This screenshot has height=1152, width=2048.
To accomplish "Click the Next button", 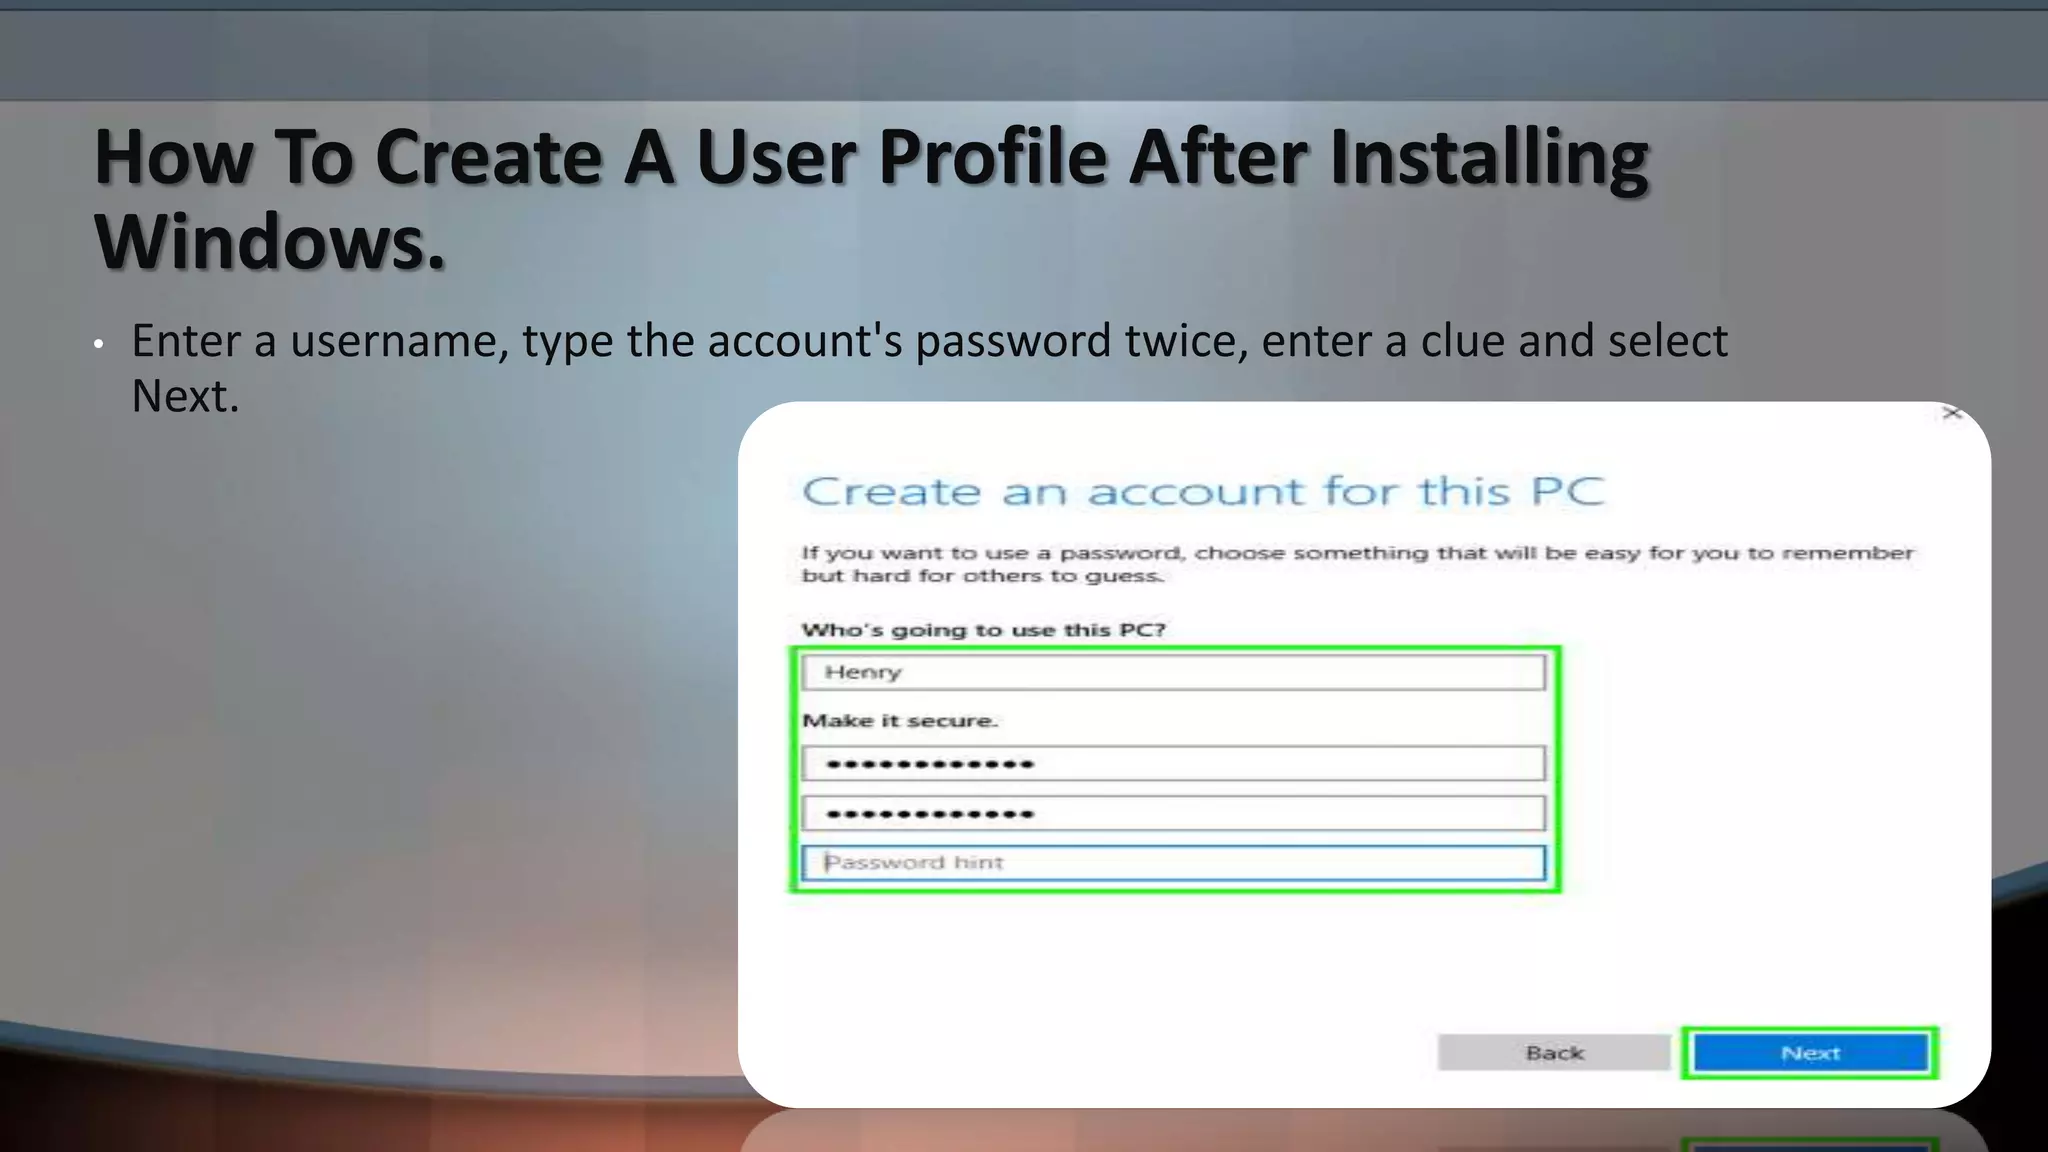I will [1811, 1053].
